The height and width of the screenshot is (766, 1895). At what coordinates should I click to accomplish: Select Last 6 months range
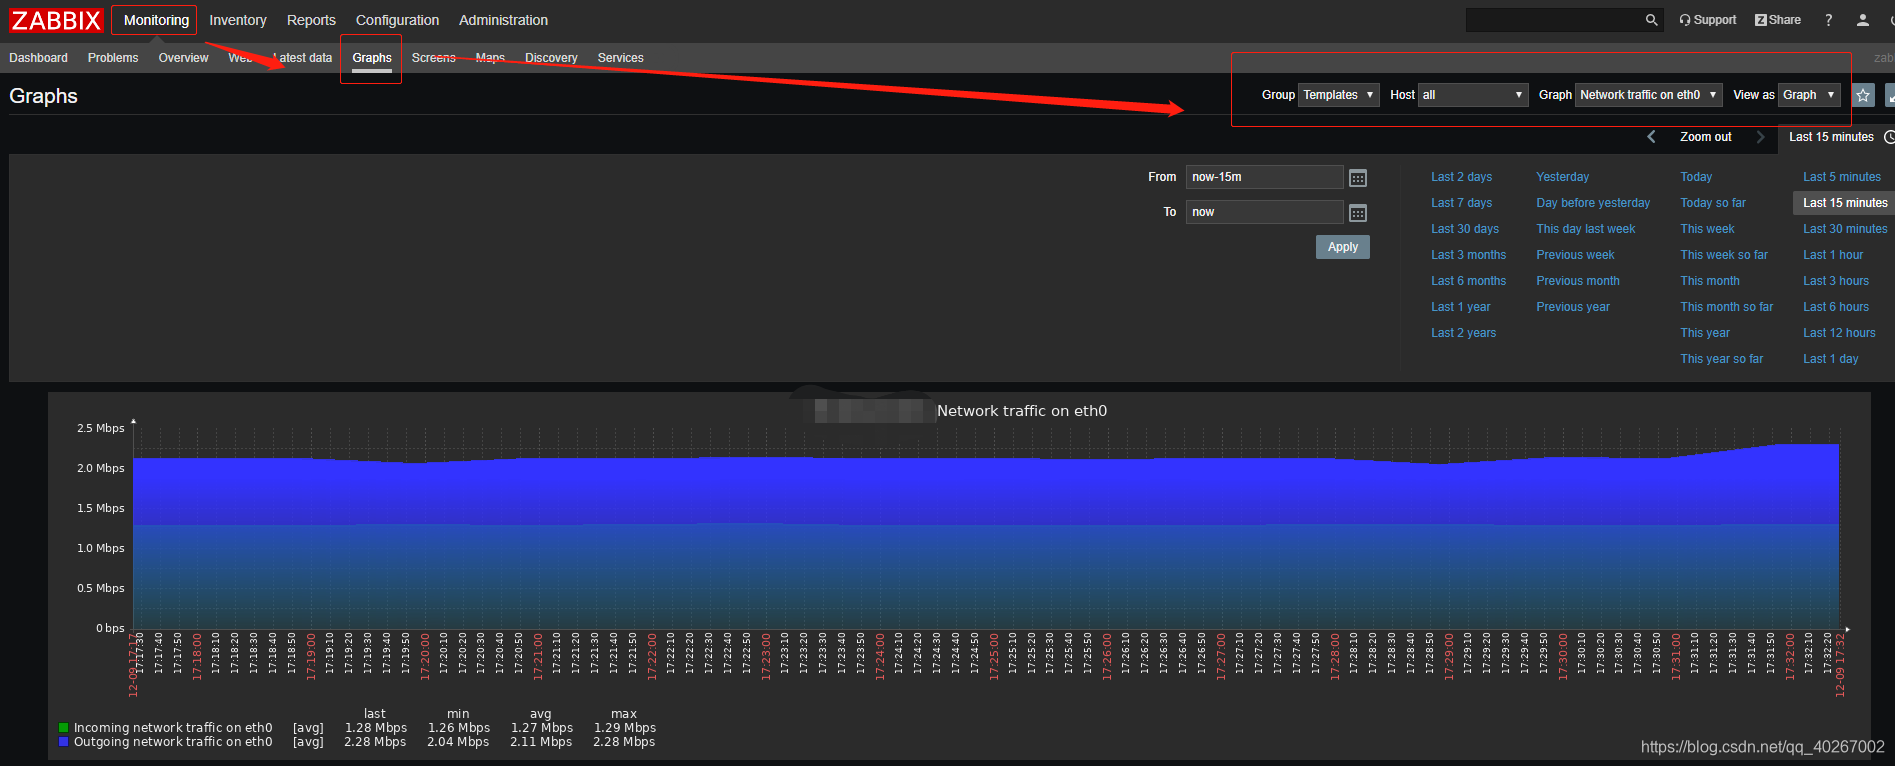(1468, 281)
